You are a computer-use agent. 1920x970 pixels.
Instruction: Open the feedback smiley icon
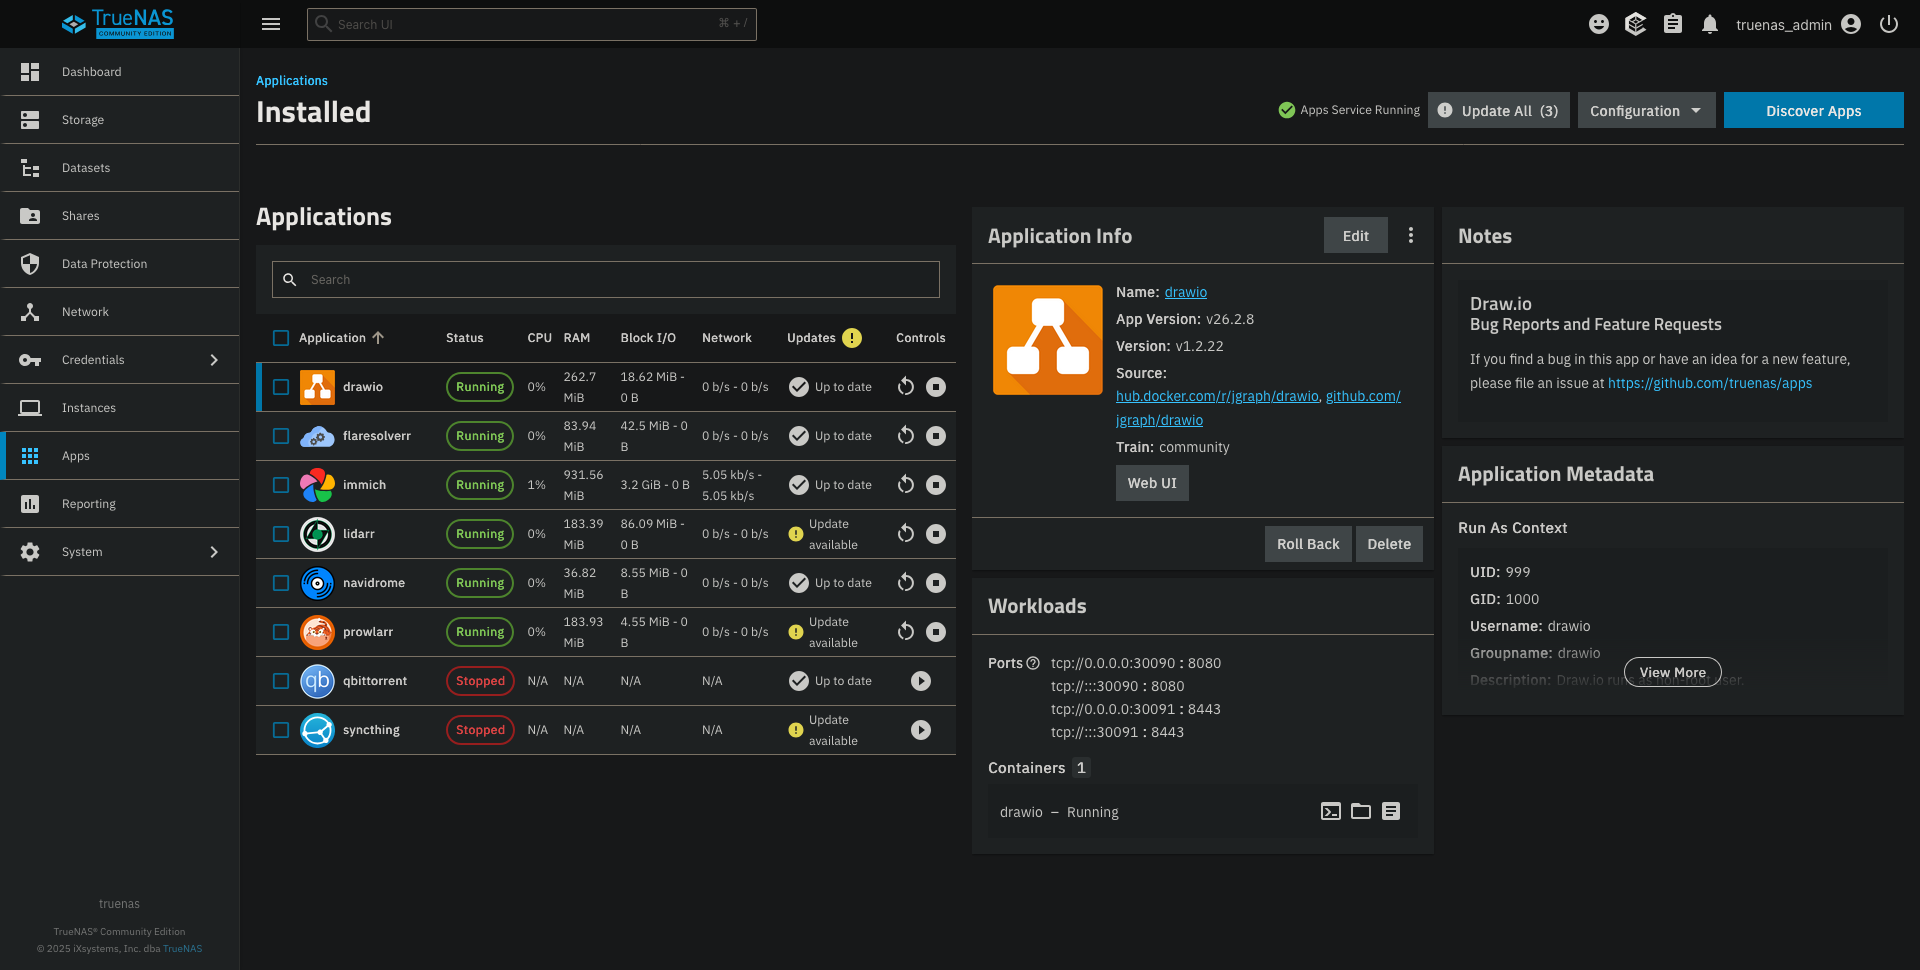1599,24
